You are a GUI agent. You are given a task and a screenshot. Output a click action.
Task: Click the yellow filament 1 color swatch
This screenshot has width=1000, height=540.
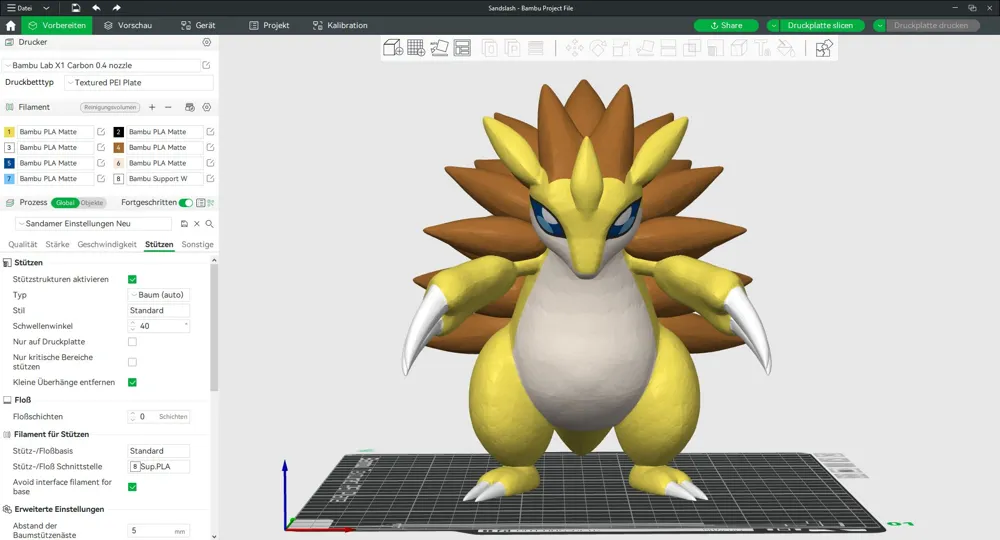[x=9, y=131]
